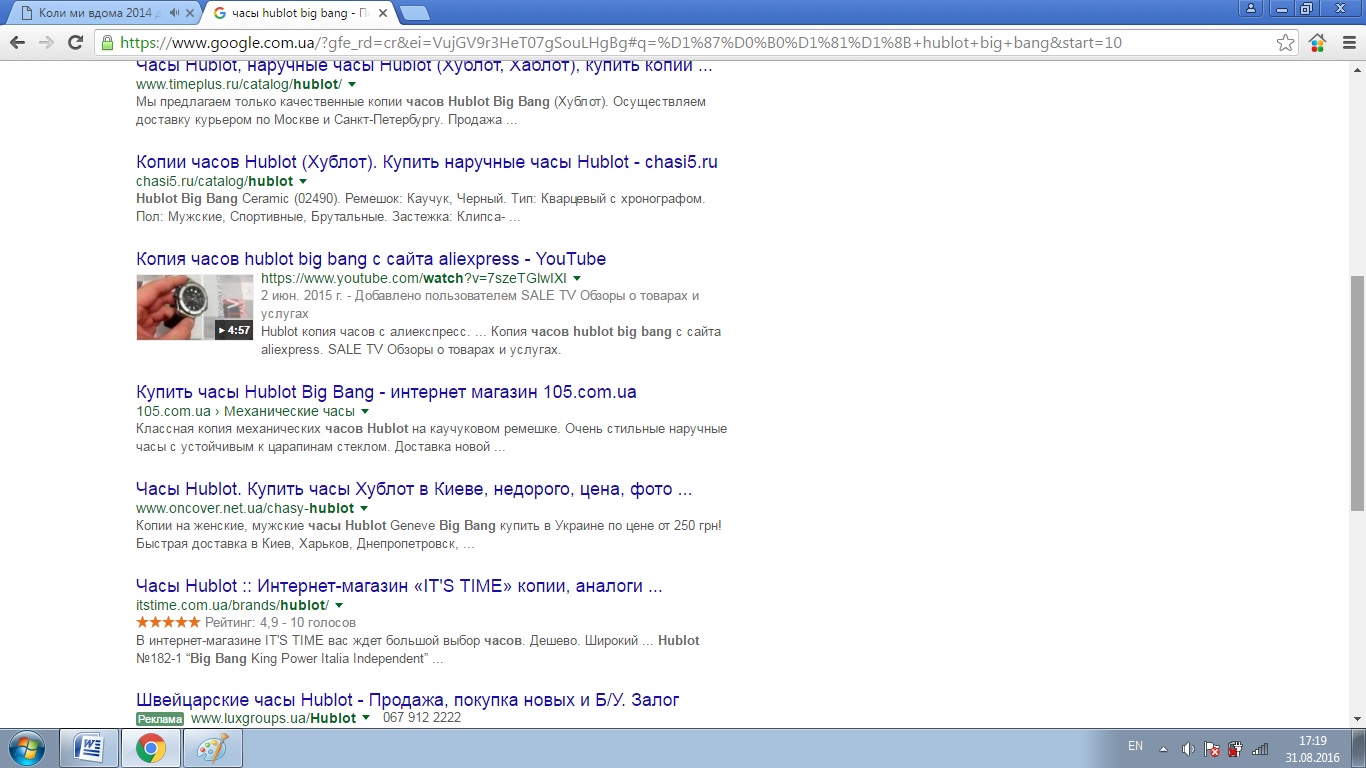Mute the audio icon on first tab
1366x768 pixels.
[x=174, y=13]
